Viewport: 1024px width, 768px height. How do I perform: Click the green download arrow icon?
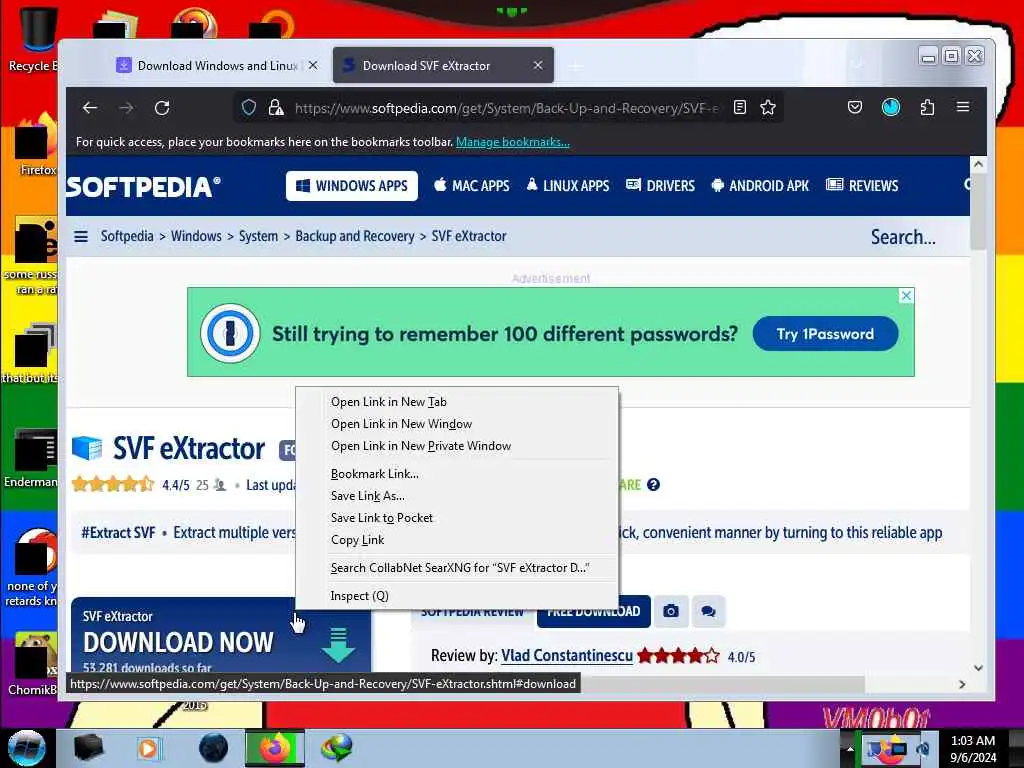pos(338,645)
